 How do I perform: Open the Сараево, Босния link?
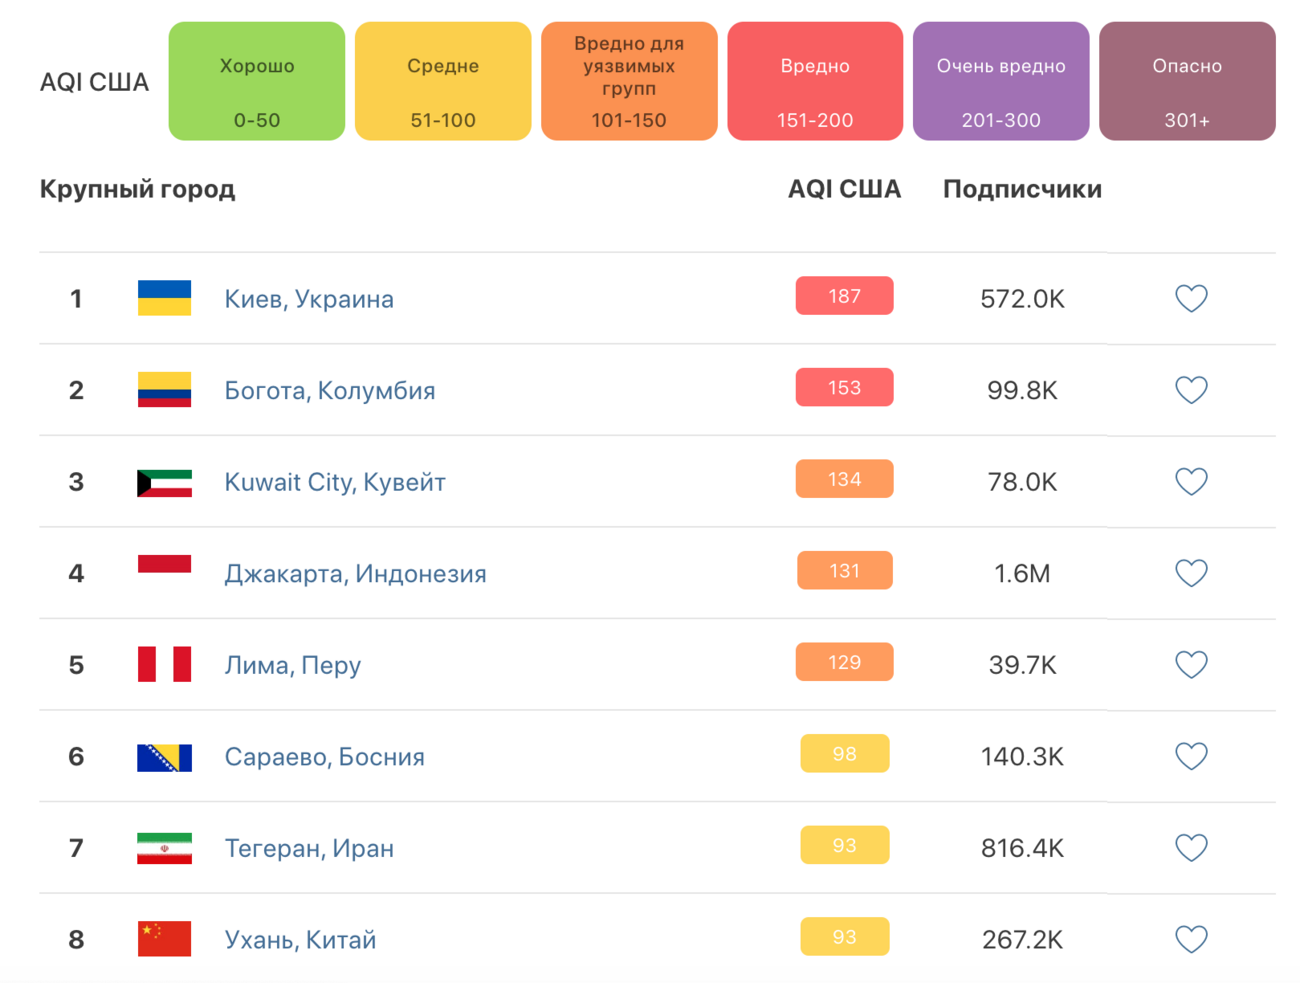pyautogui.click(x=324, y=757)
